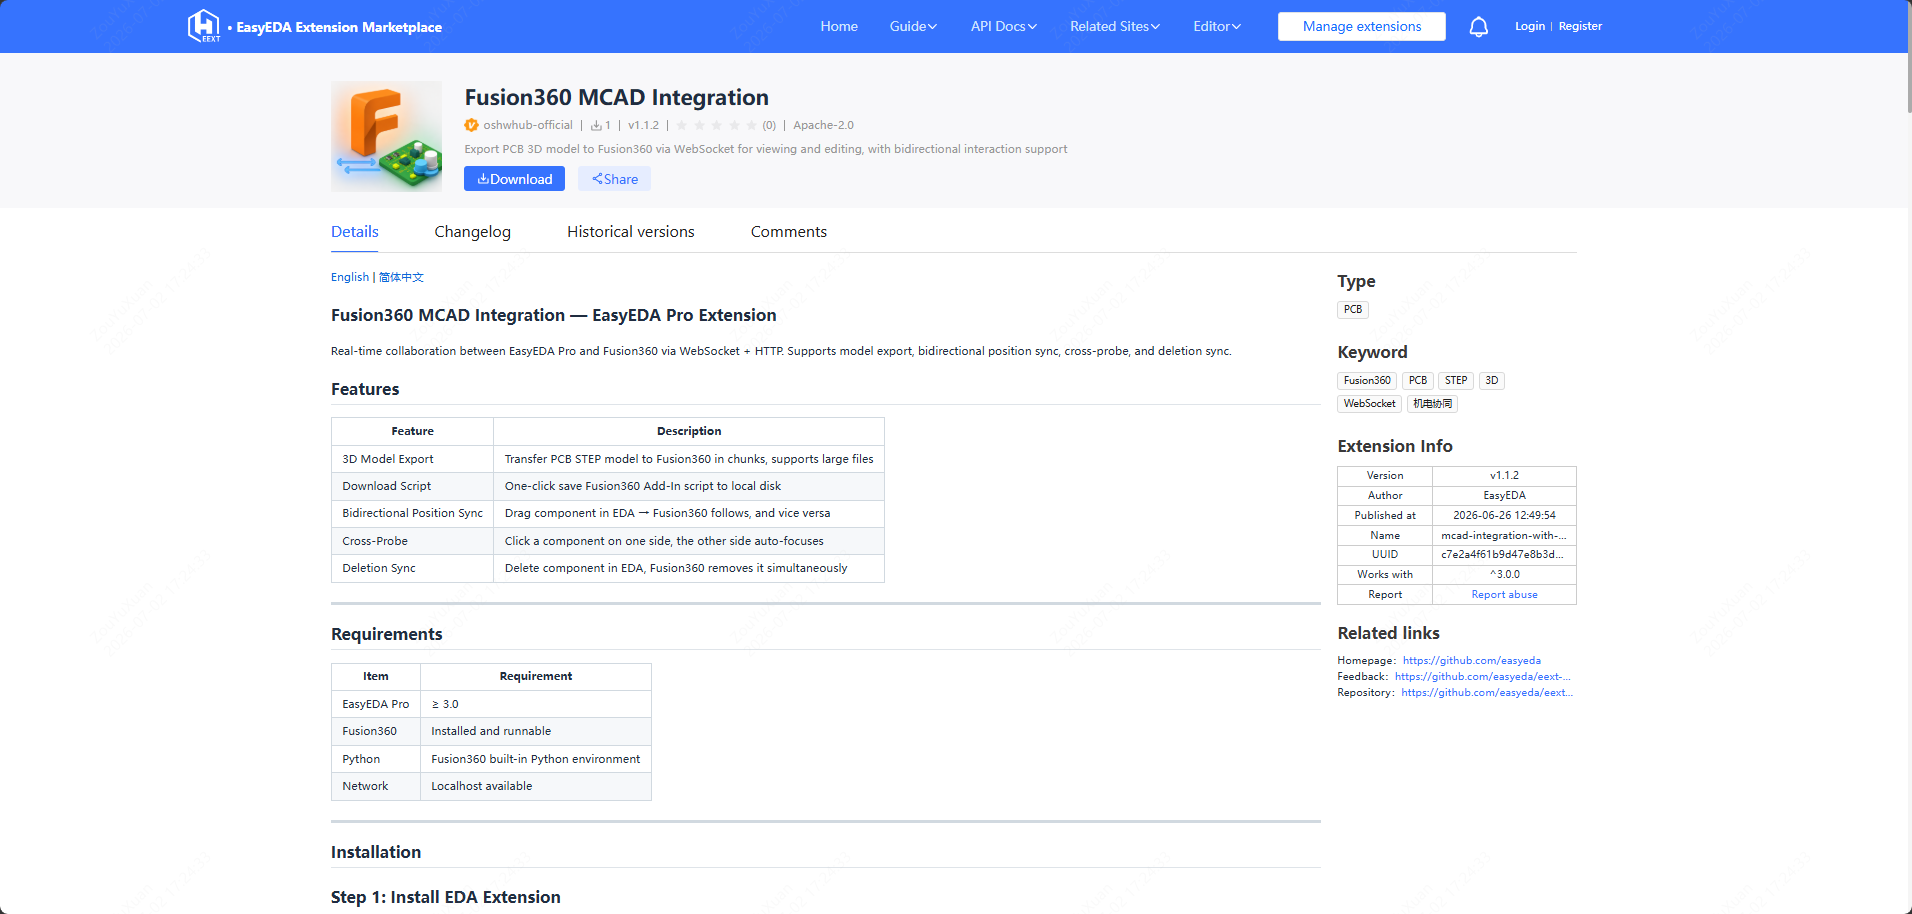Open the Historical versions tab
The width and height of the screenshot is (1912, 914).
pos(630,232)
